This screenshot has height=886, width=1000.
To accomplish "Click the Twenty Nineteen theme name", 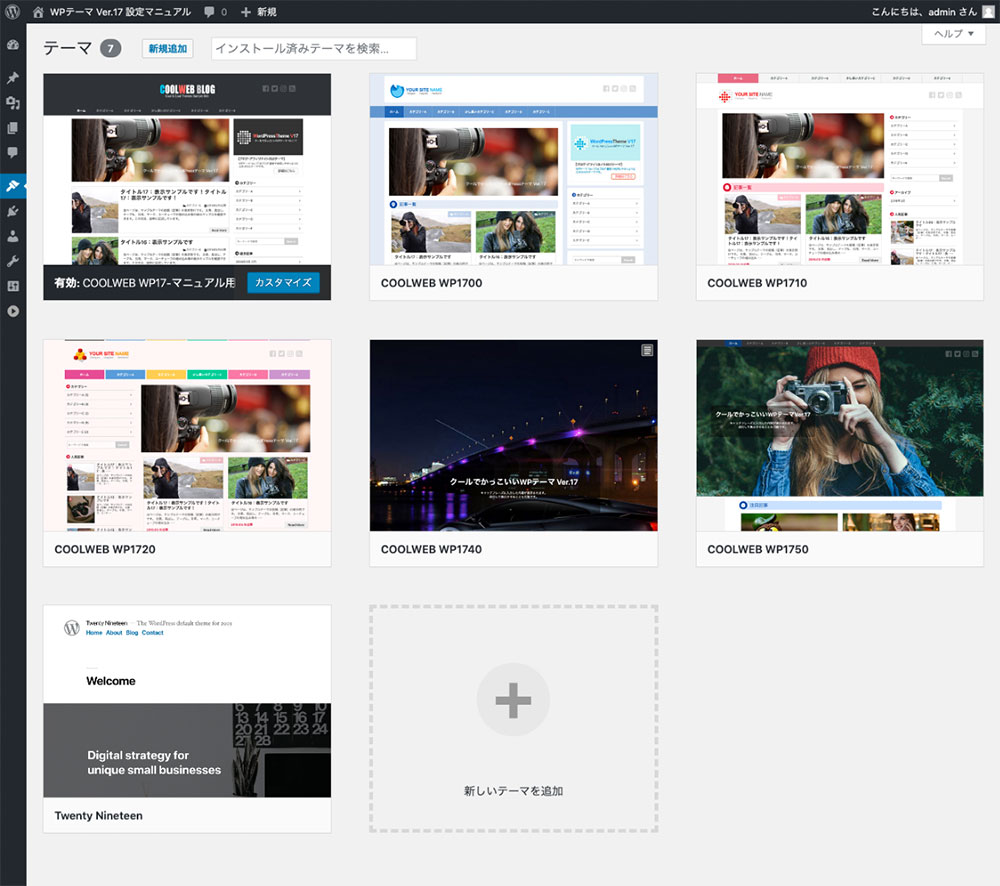I will coord(99,816).
